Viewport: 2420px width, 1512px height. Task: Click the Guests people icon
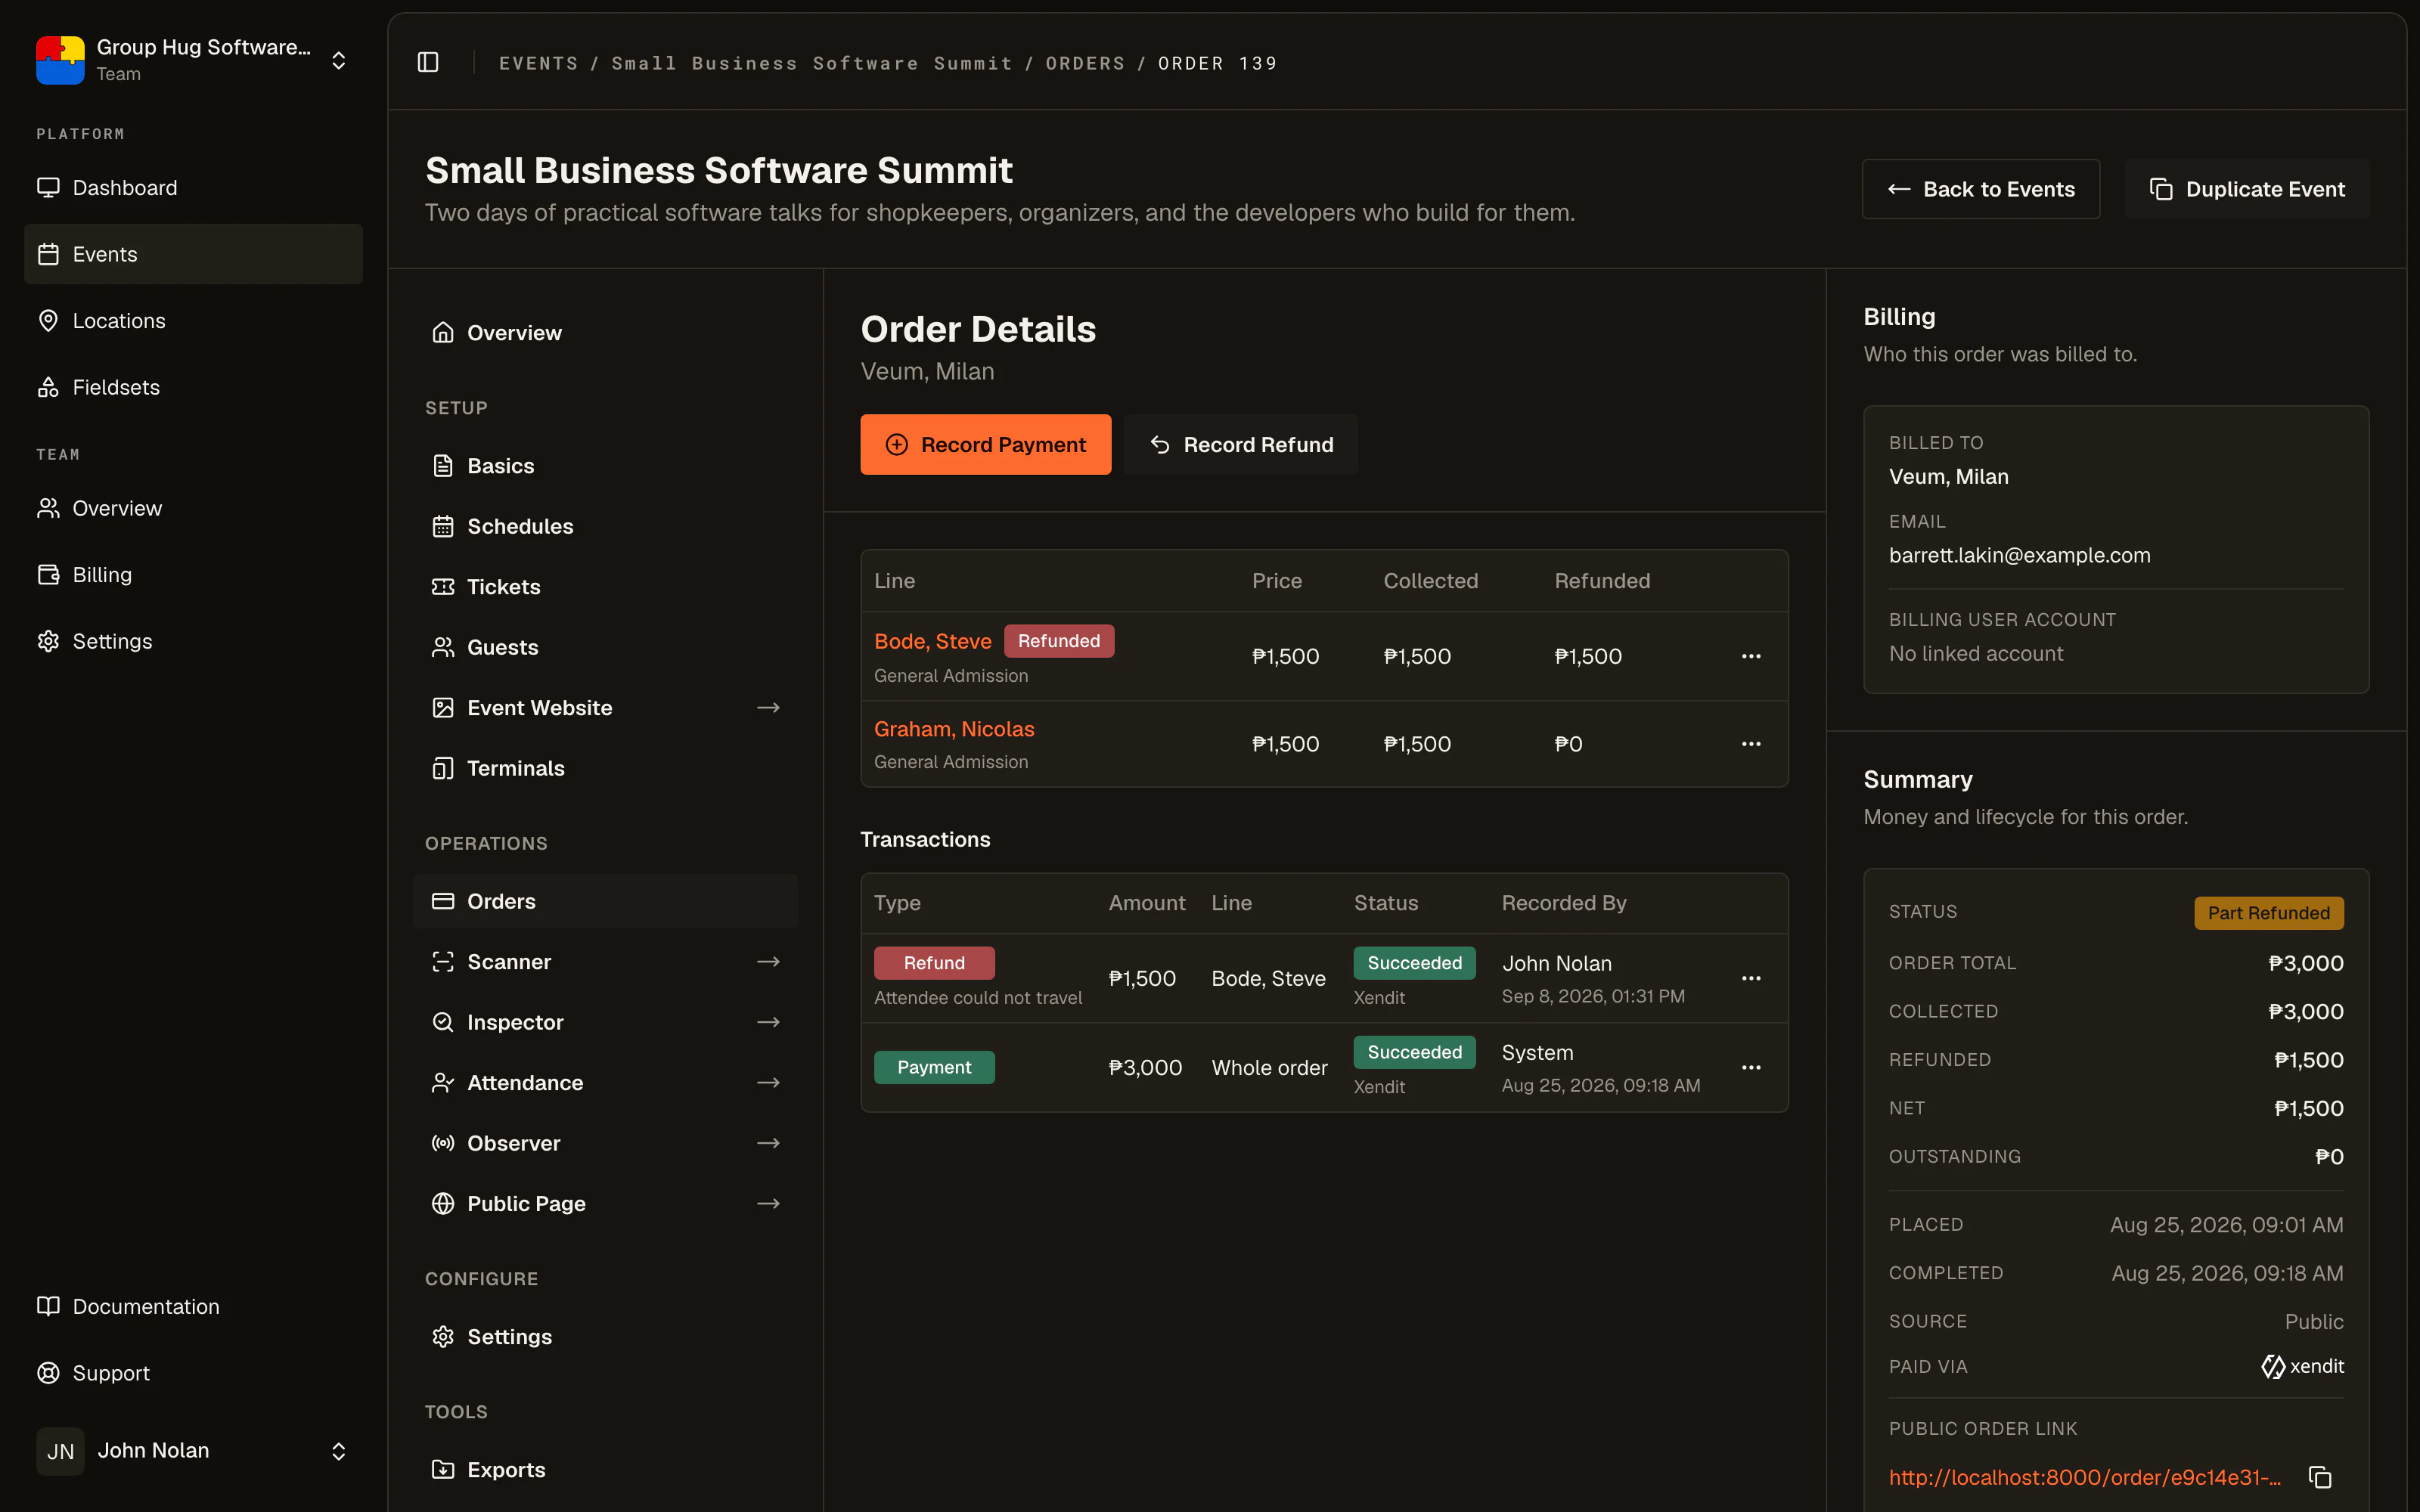[443, 647]
